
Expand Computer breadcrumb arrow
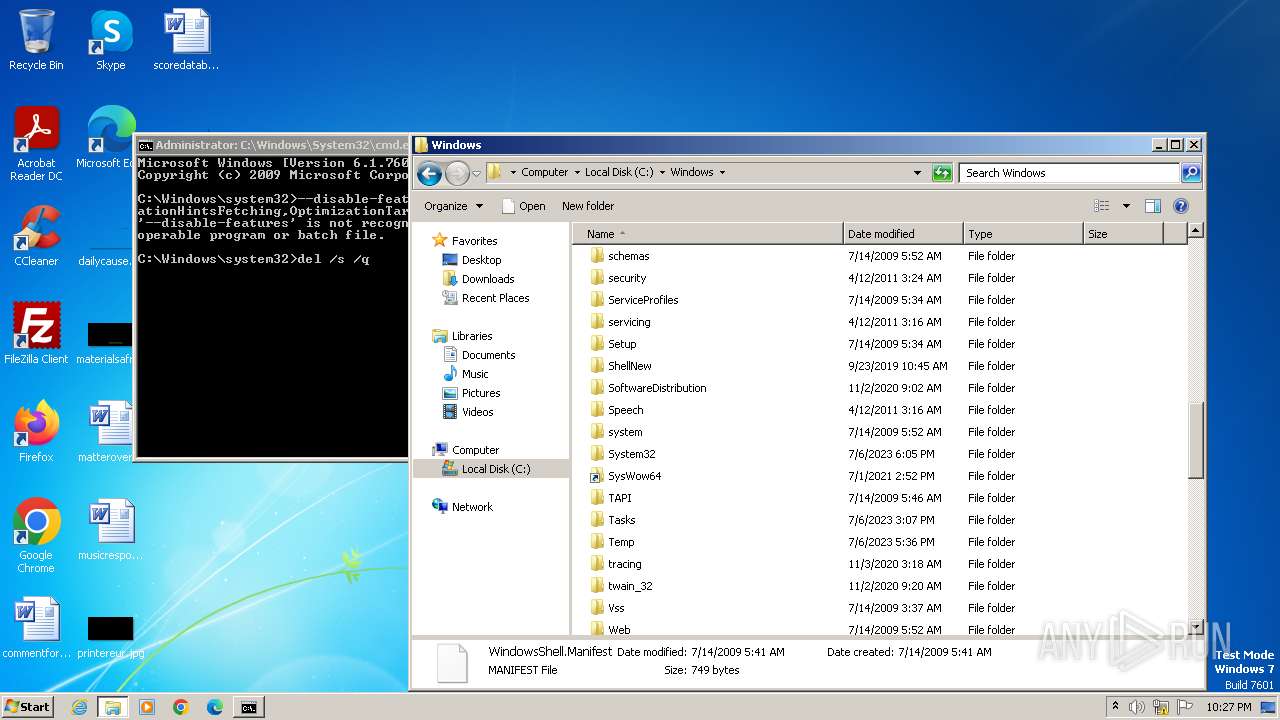pyautogui.click(x=576, y=173)
